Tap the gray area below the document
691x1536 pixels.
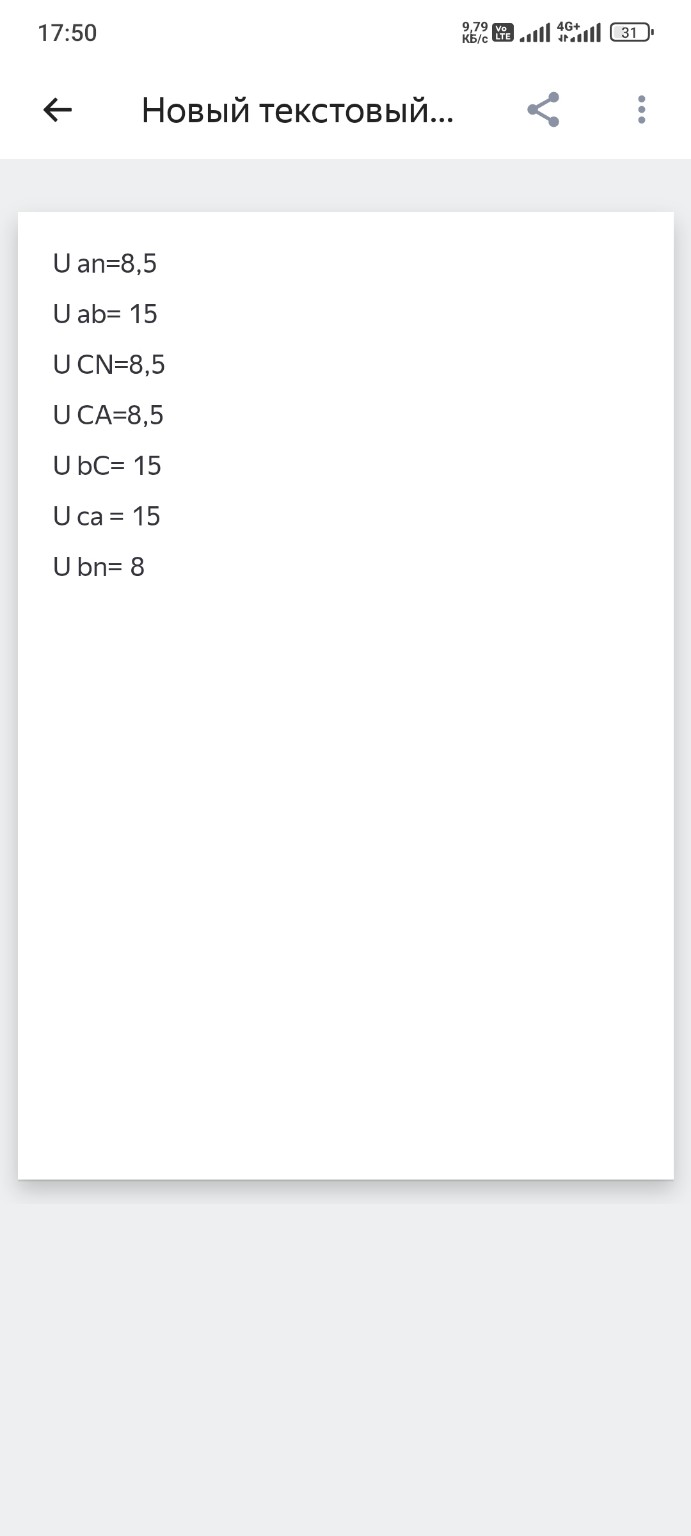click(345, 1360)
